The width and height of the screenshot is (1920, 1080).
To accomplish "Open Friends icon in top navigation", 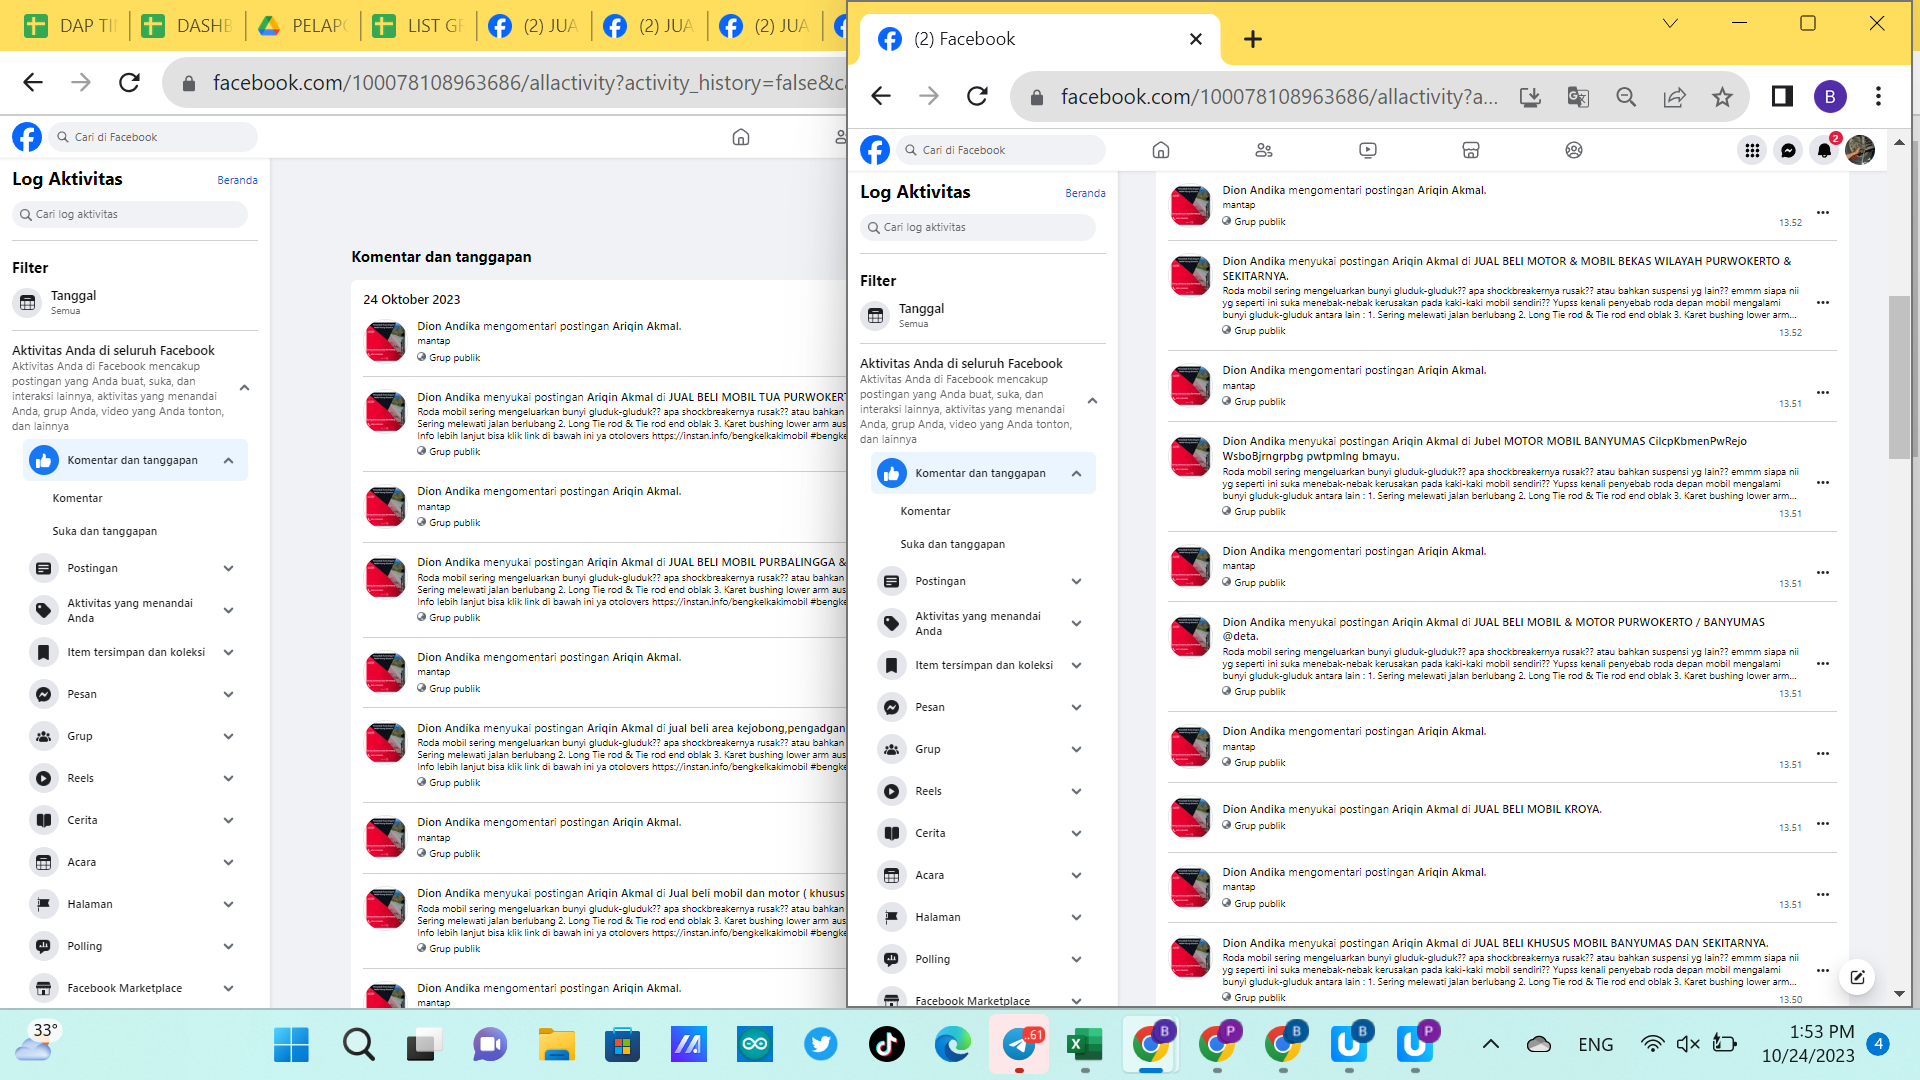I will [x=1264, y=150].
